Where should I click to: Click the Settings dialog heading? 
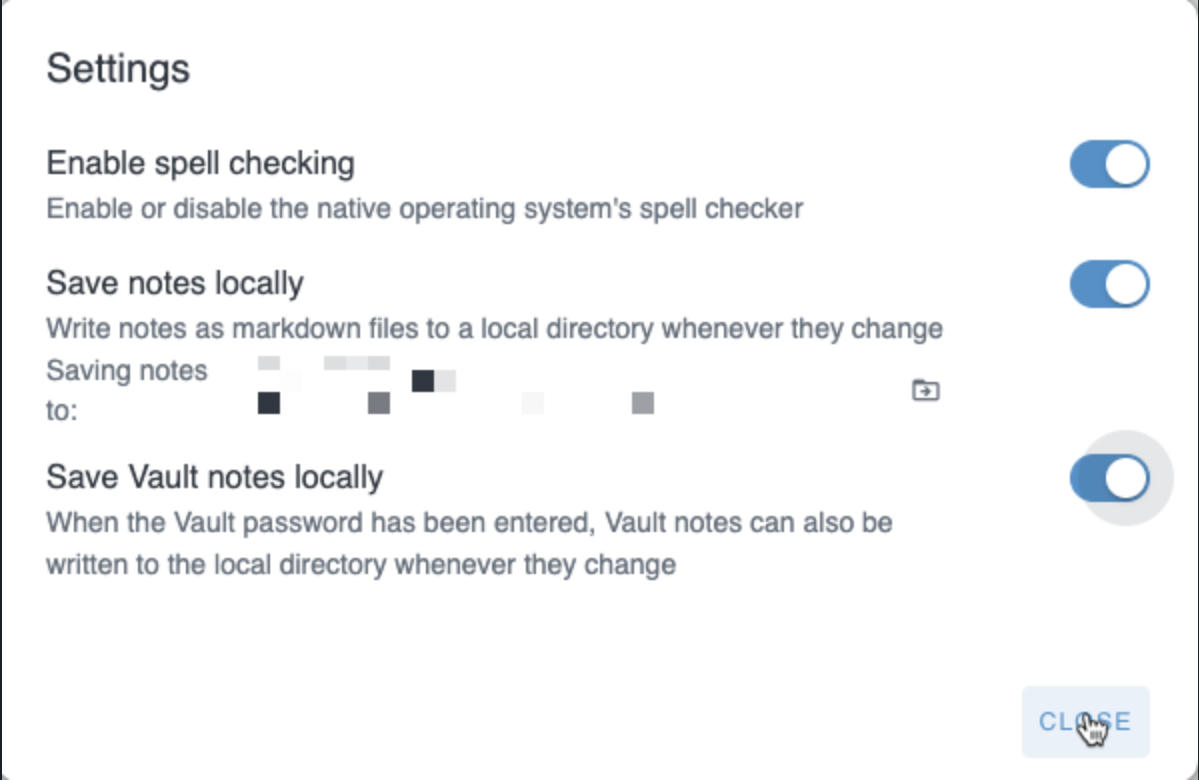point(118,69)
